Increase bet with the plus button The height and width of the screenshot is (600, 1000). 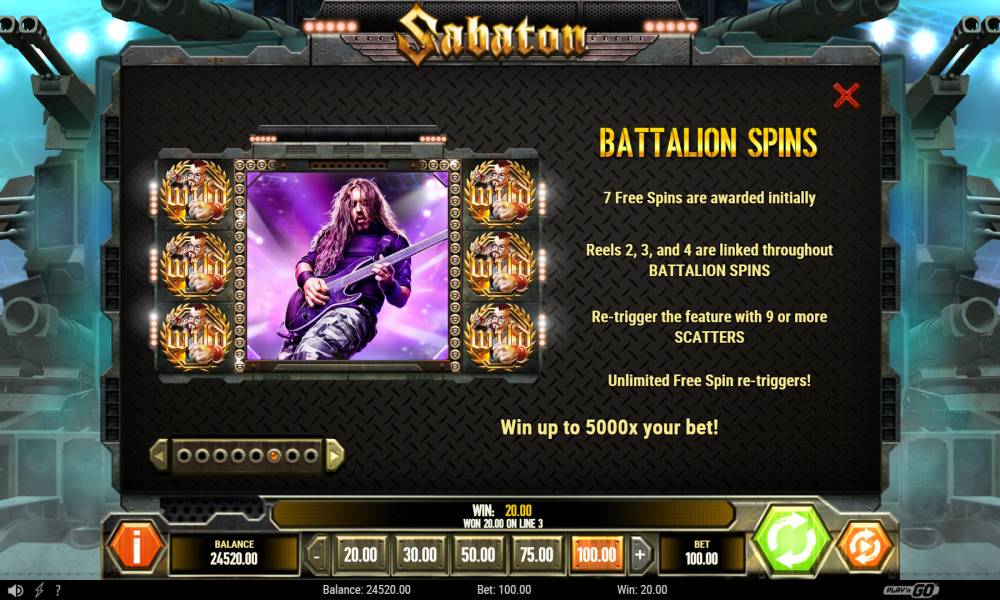[640, 555]
